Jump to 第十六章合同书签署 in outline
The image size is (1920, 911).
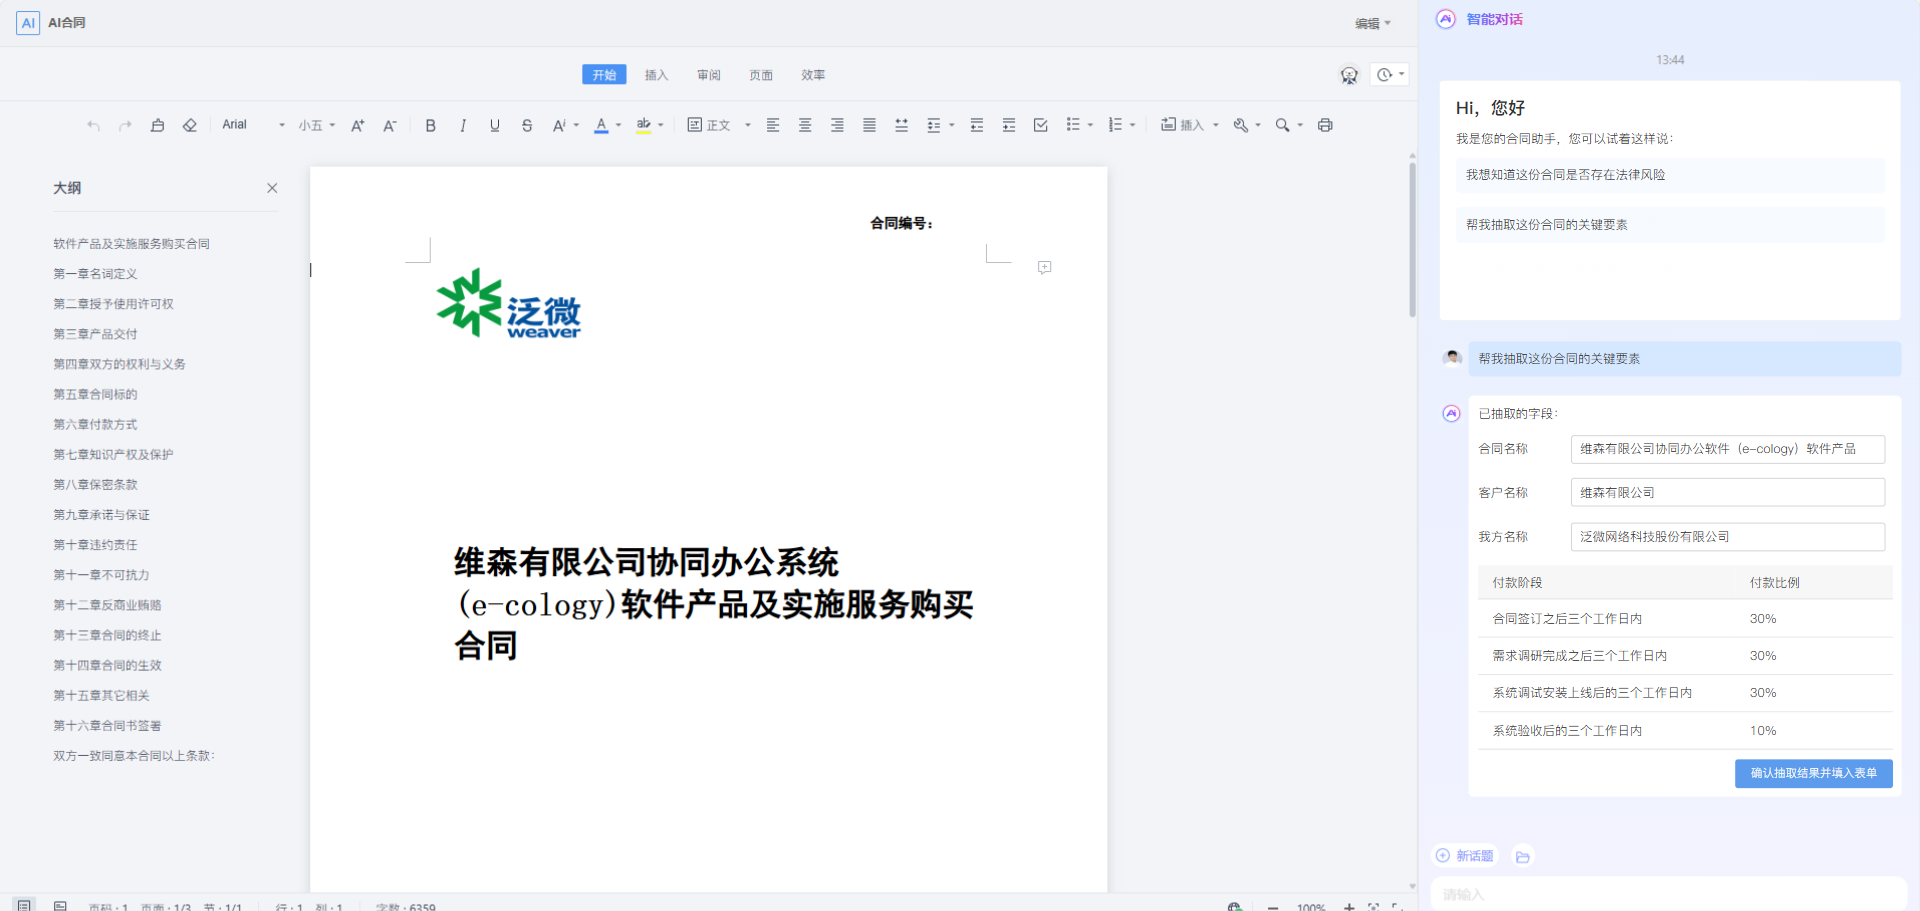(107, 726)
